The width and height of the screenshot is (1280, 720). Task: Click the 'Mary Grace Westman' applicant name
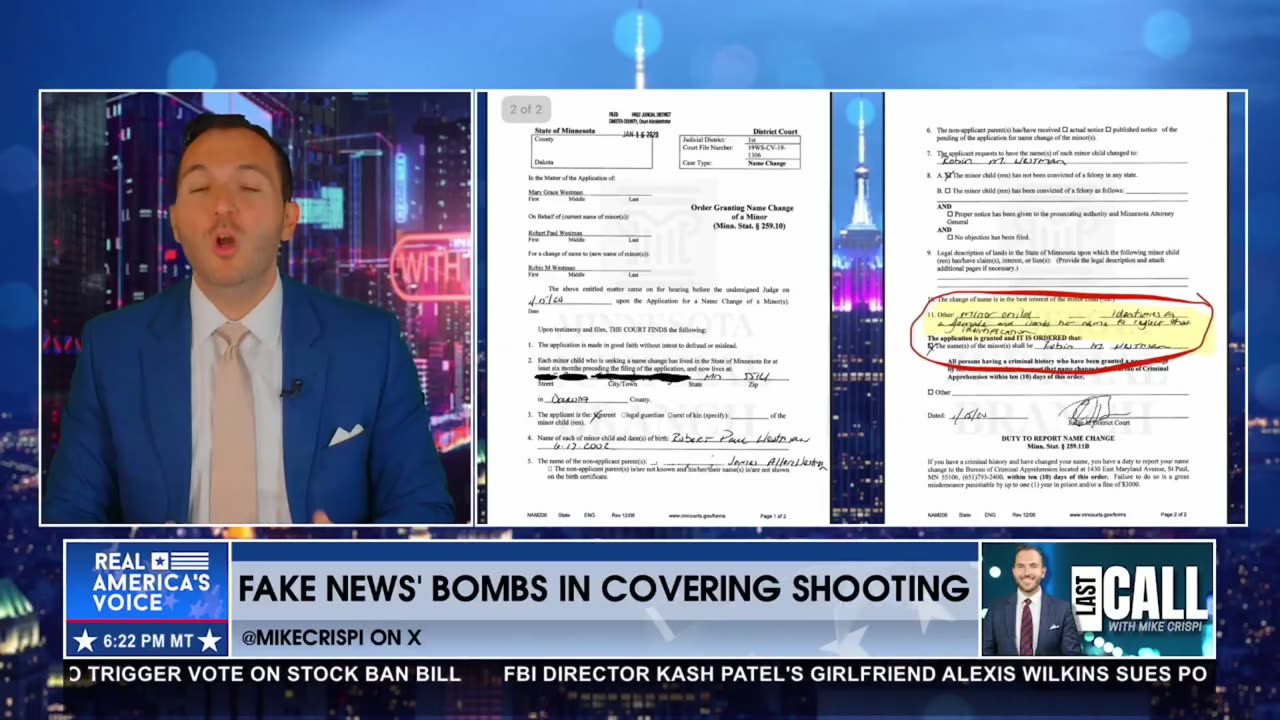point(555,191)
